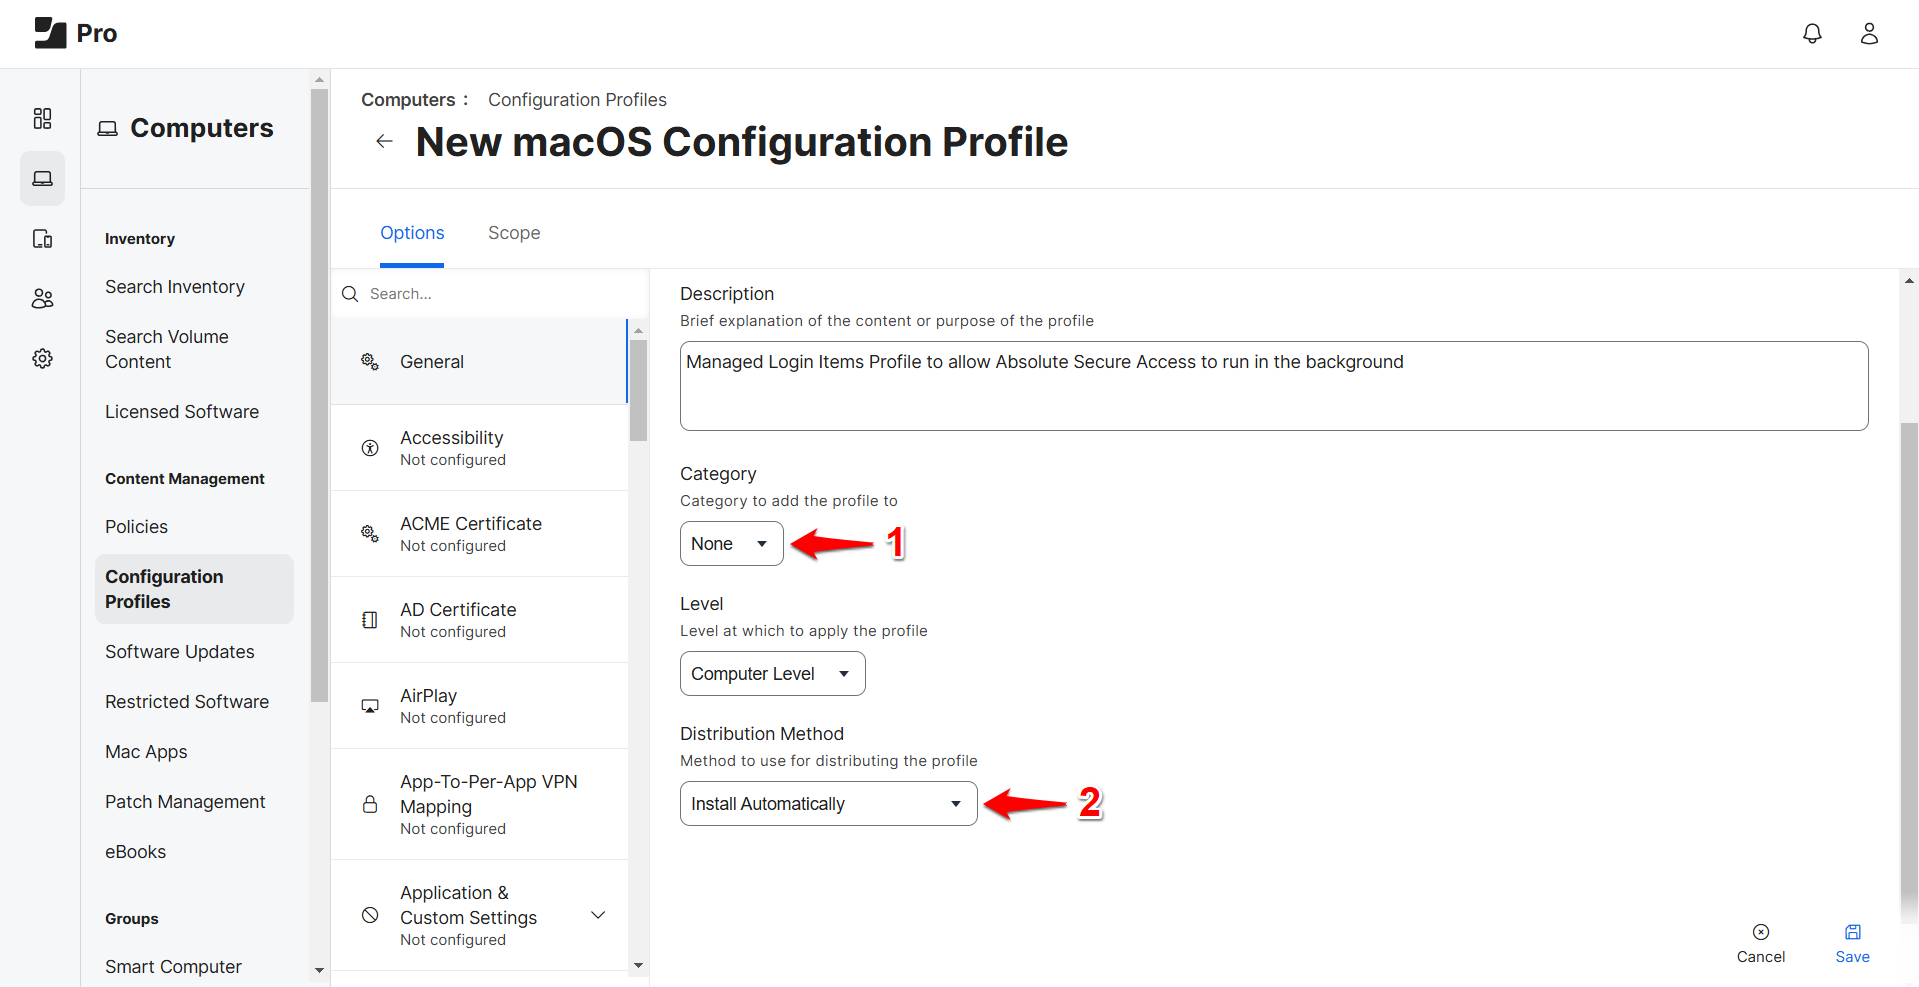This screenshot has width=1919, height=987.
Task: Open Smart Computer groups in sidebar
Action: [x=173, y=967]
